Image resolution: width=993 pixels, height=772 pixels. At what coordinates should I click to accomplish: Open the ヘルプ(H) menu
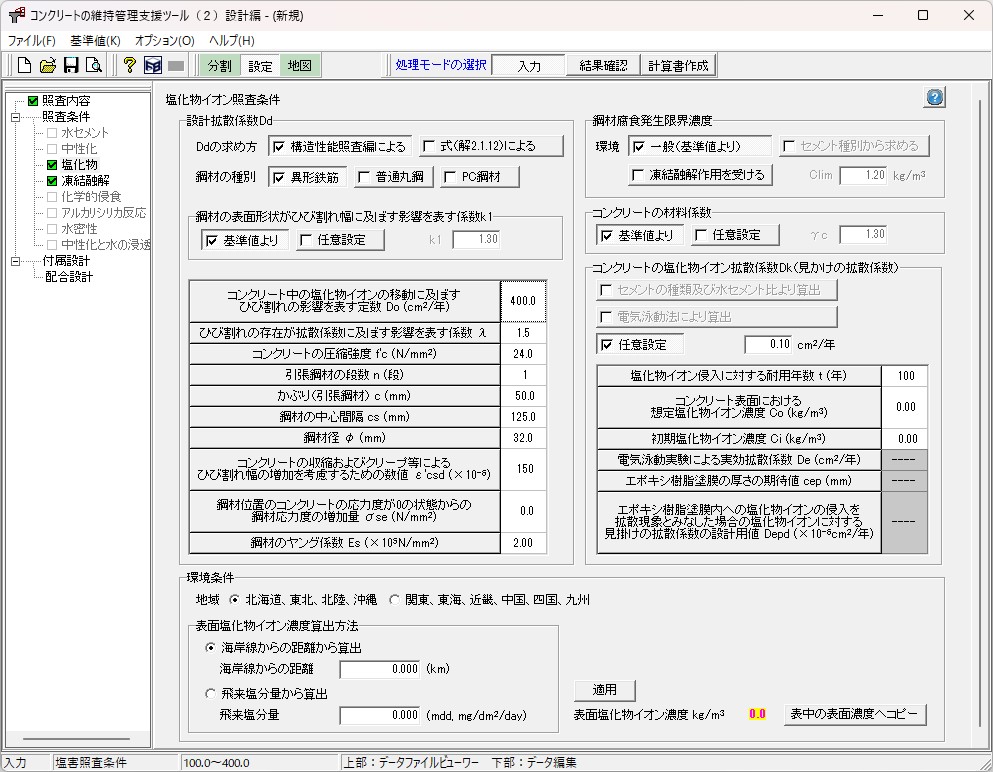tap(232, 41)
